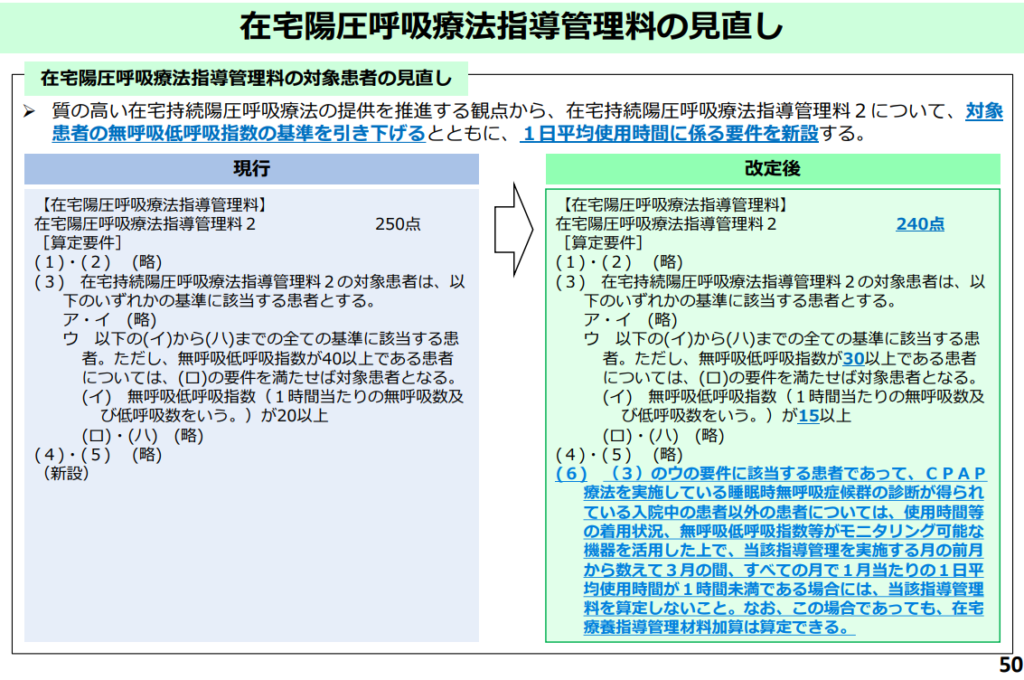Click the （新設） text in the 現行 panel

(64, 473)
